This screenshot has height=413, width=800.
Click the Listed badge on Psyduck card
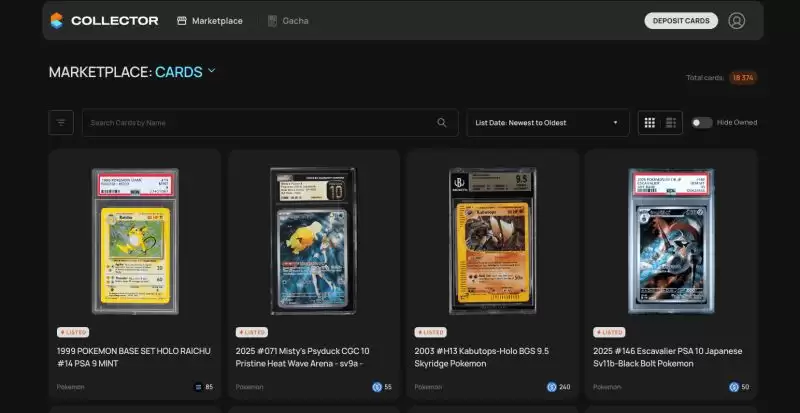(x=252, y=332)
